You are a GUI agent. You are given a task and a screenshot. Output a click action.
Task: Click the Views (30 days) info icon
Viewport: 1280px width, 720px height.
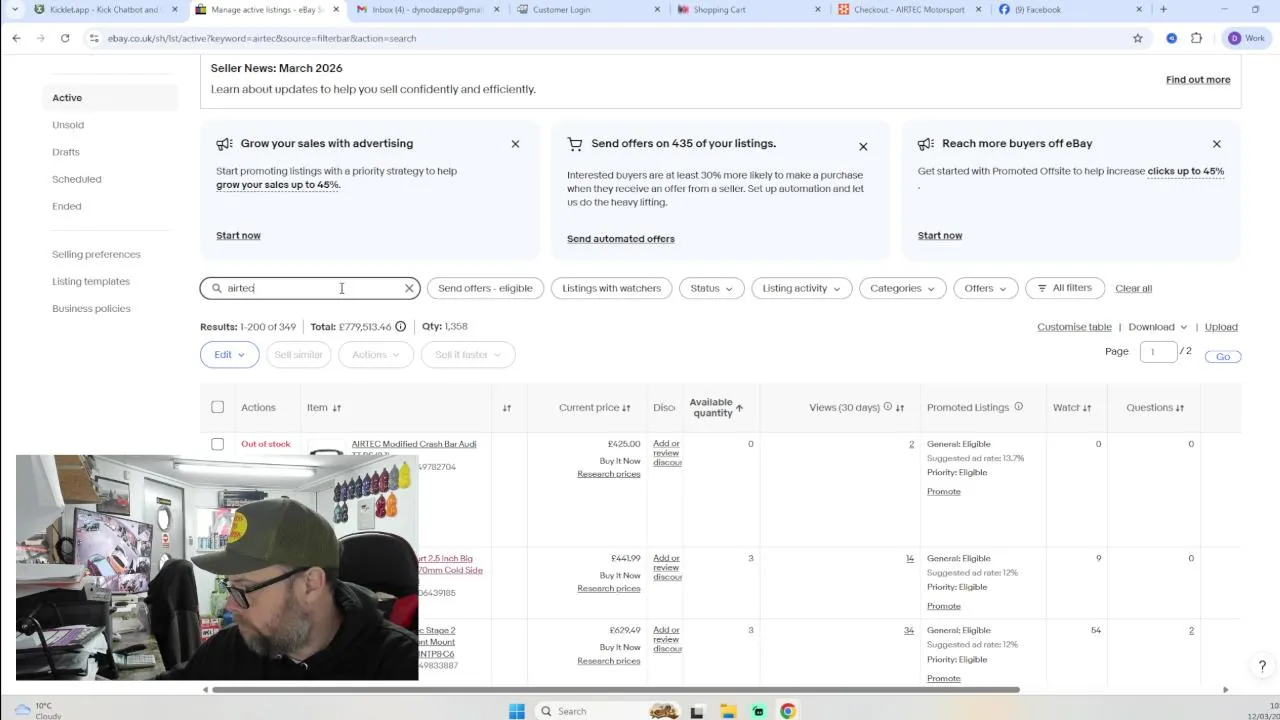pyautogui.click(x=887, y=407)
